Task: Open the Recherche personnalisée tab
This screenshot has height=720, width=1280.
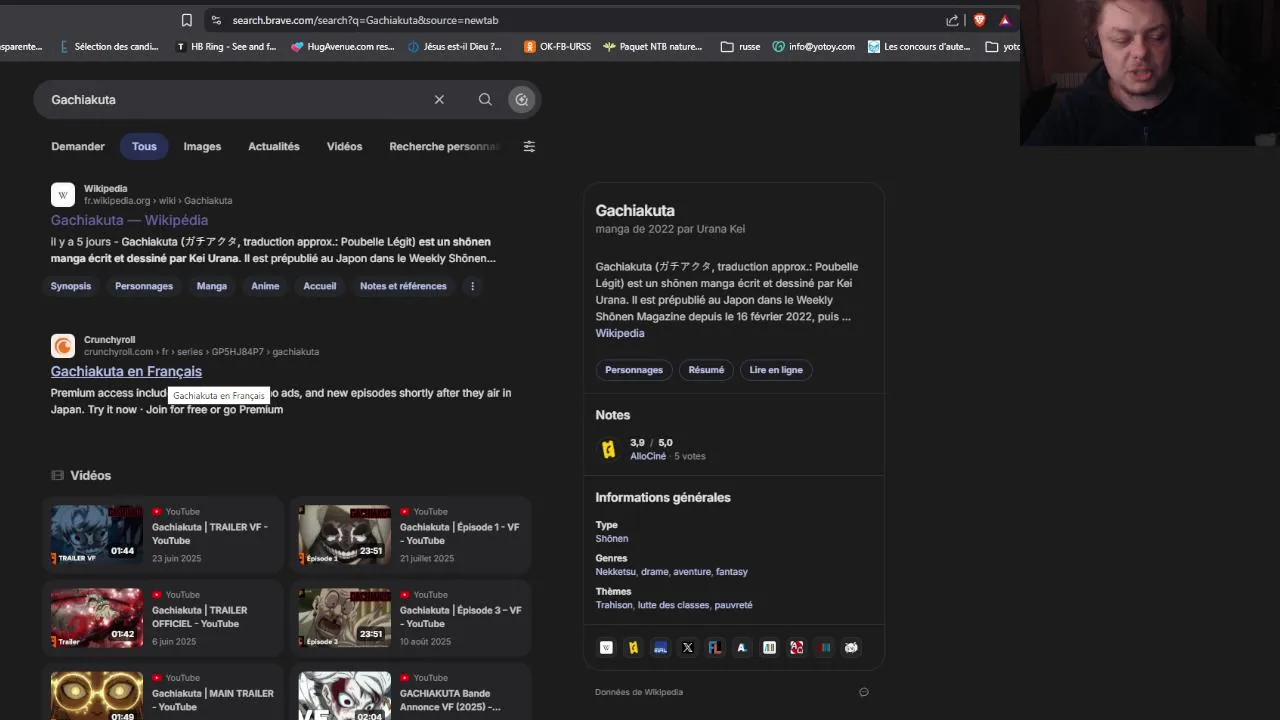Action: [444, 146]
